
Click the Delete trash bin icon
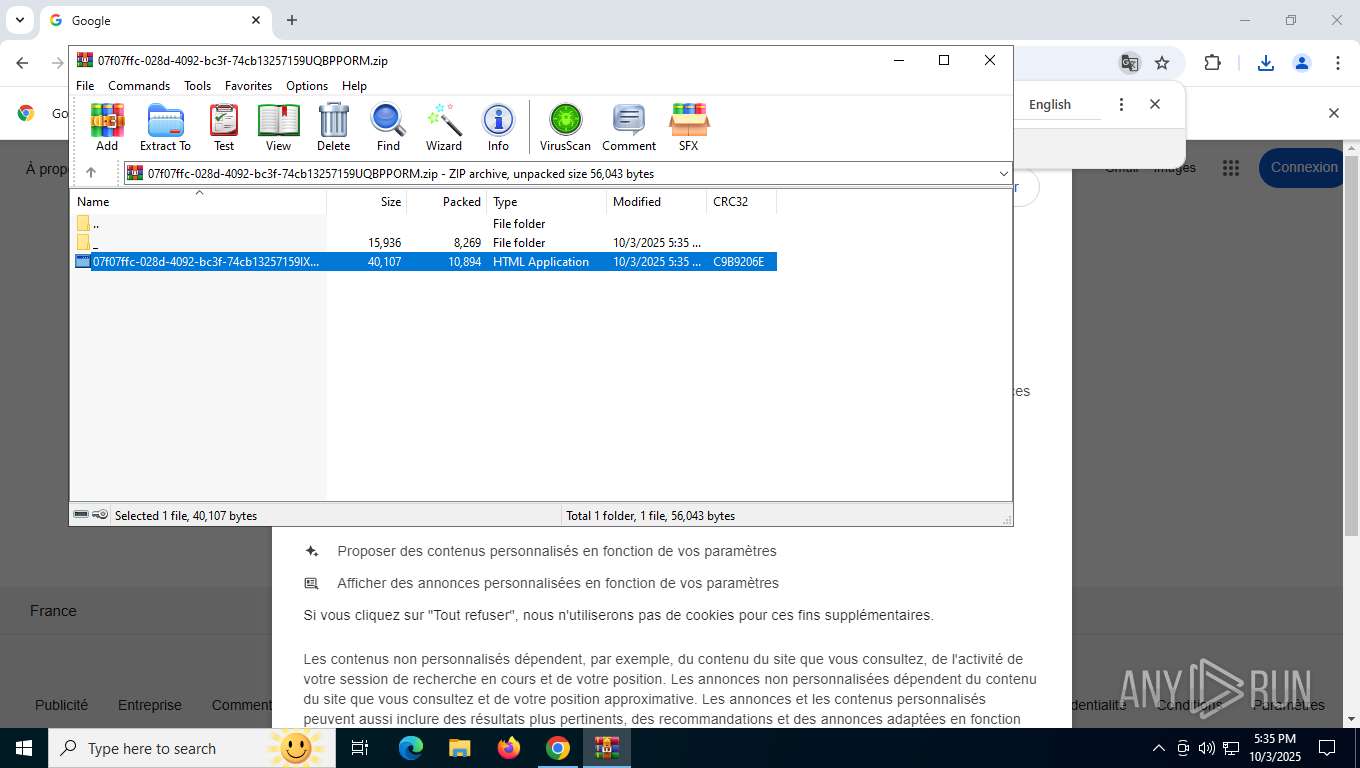pyautogui.click(x=333, y=127)
